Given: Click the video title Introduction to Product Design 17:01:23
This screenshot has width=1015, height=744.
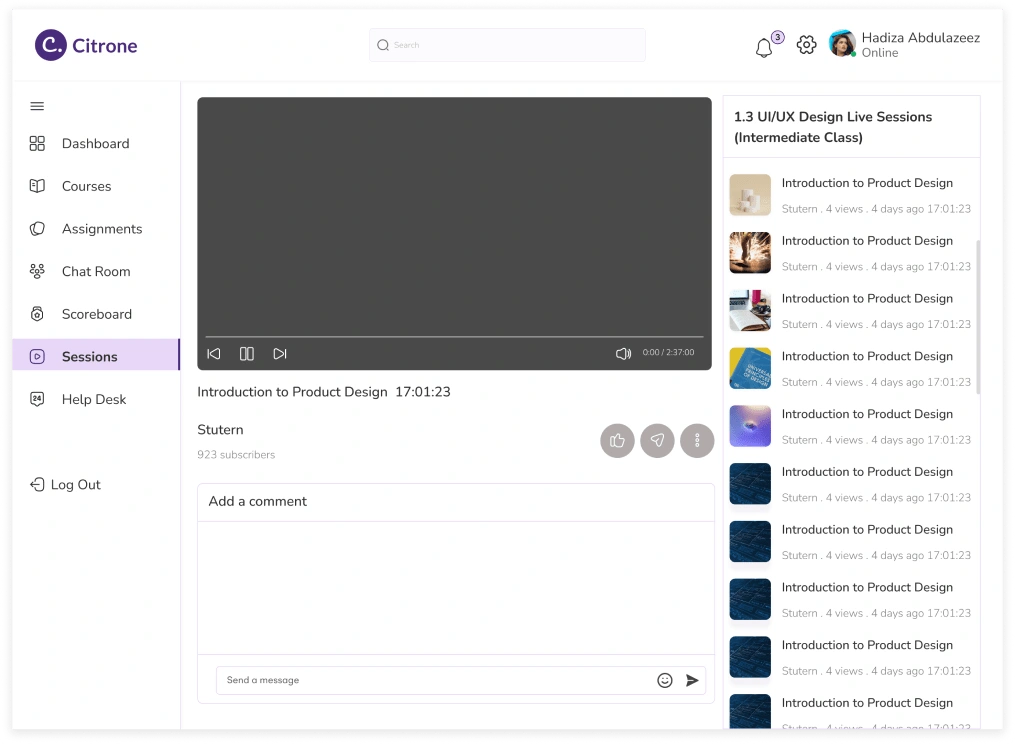Looking at the screenshot, I should pyautogui.click(x=324, y=392).
